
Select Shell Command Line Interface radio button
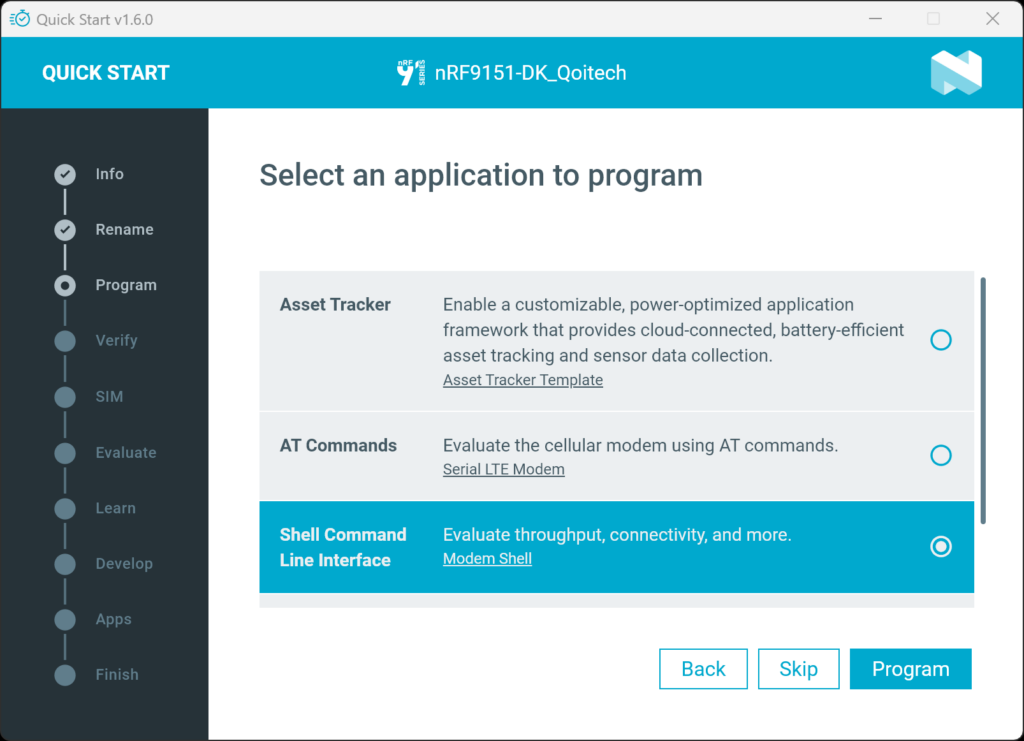(x=940, y=547)
